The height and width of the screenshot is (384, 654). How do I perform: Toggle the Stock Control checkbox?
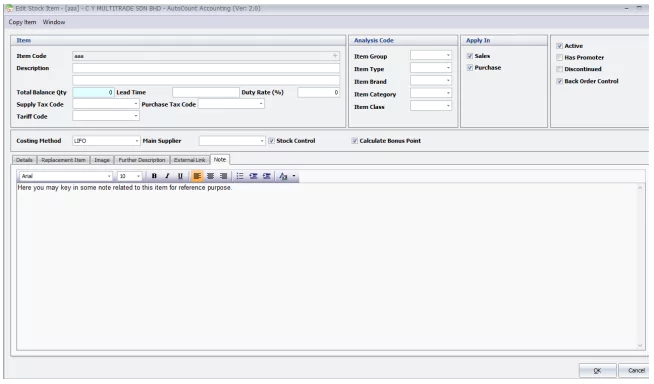pos(272,141)
